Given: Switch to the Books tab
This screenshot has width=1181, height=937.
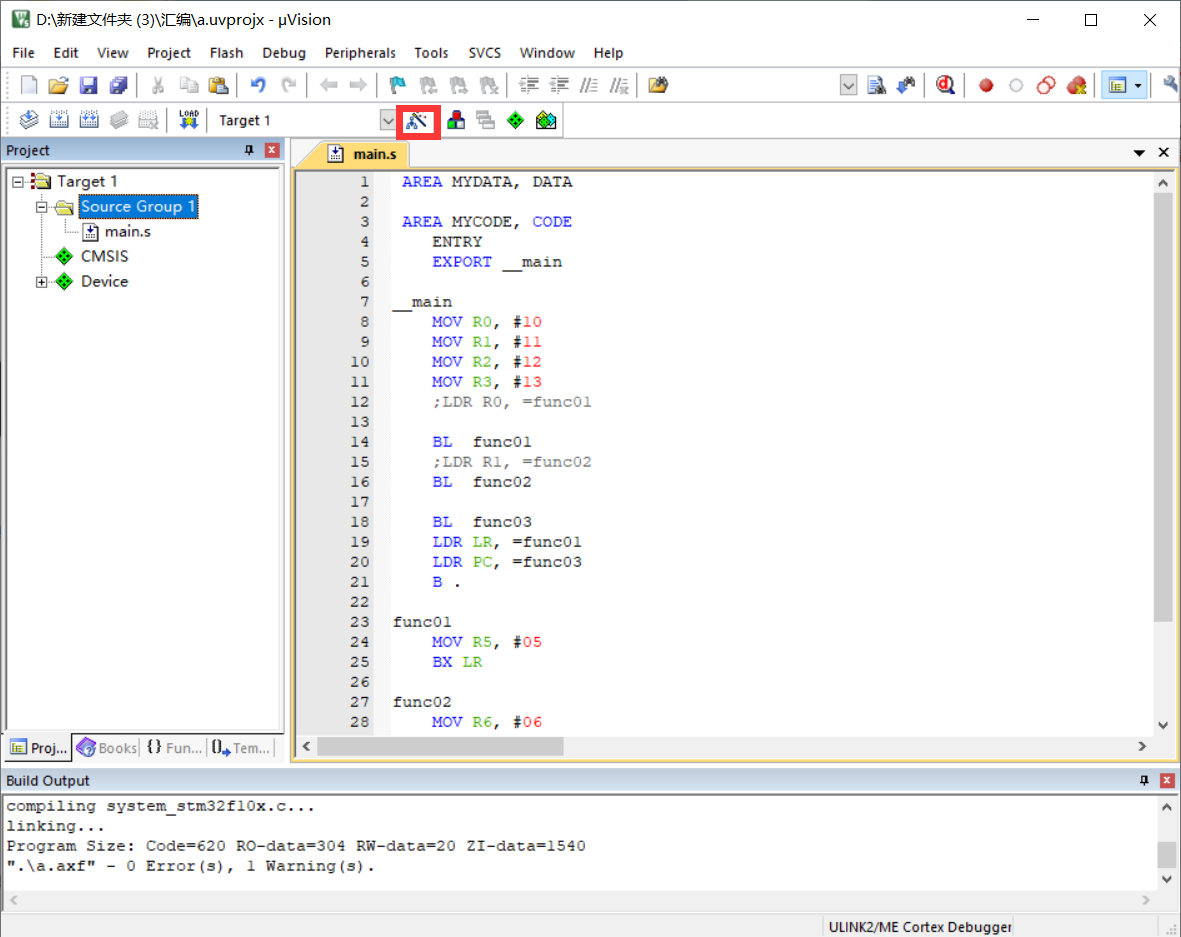Looking at the screenshot, I should [x=107, y=748].
